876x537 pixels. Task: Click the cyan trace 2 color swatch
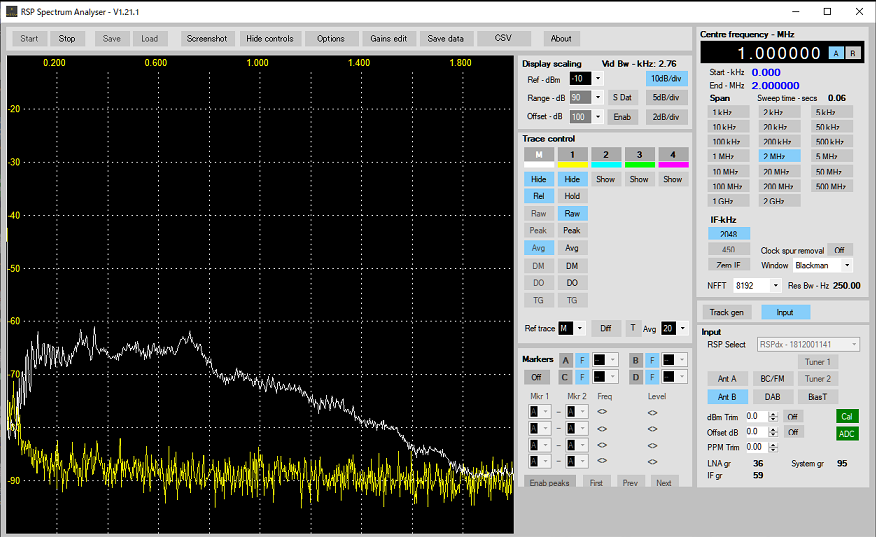coord(606,165)
